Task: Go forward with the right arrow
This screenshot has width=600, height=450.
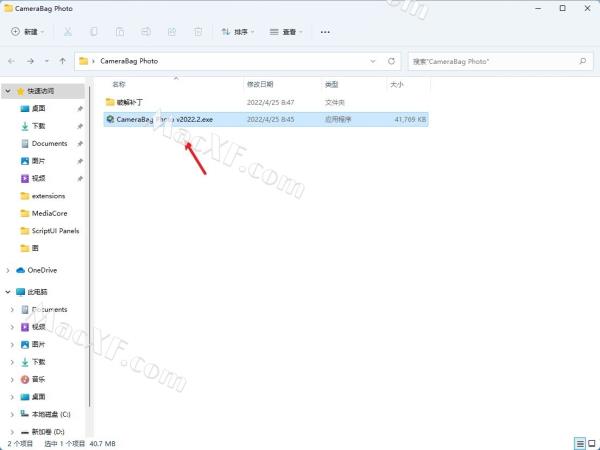Action: coord(30,61)
